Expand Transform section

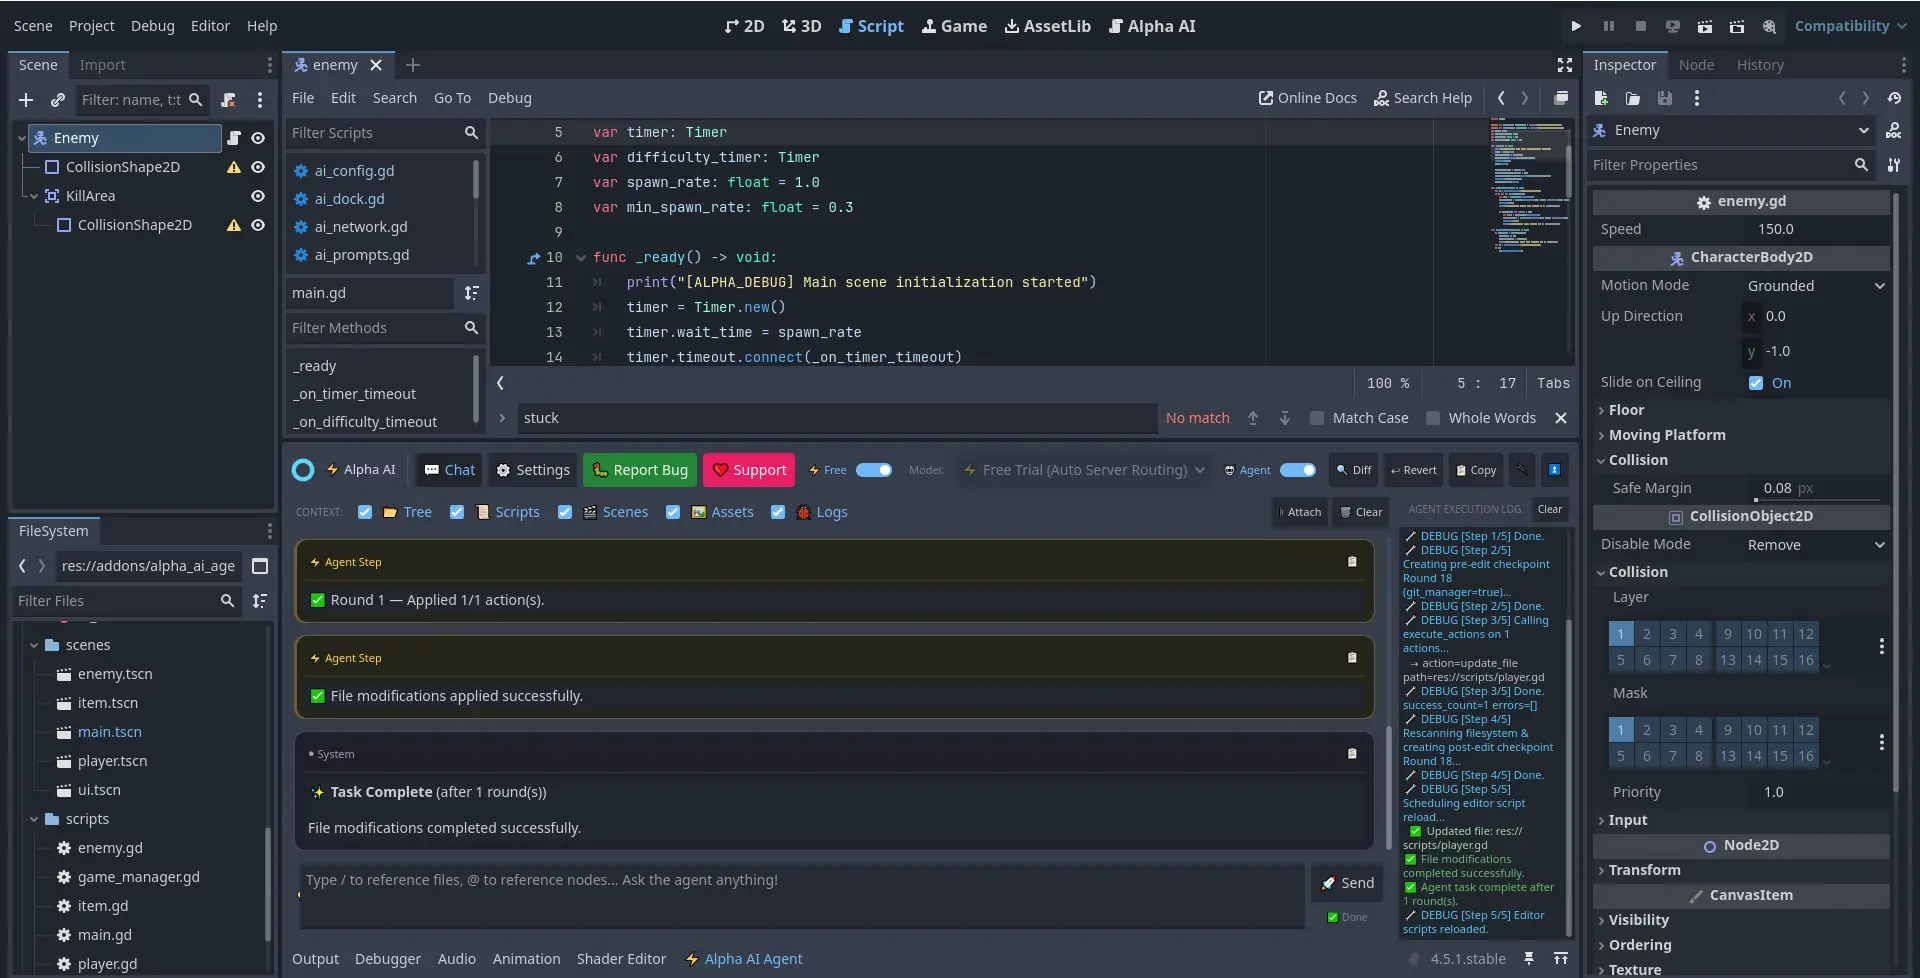(x=1644, y=870)
